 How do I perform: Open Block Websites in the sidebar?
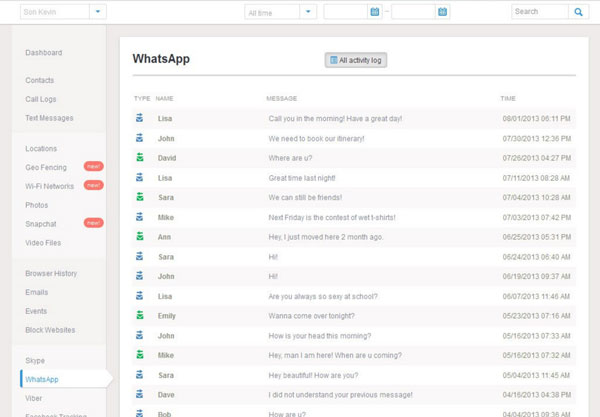point(50,330)
